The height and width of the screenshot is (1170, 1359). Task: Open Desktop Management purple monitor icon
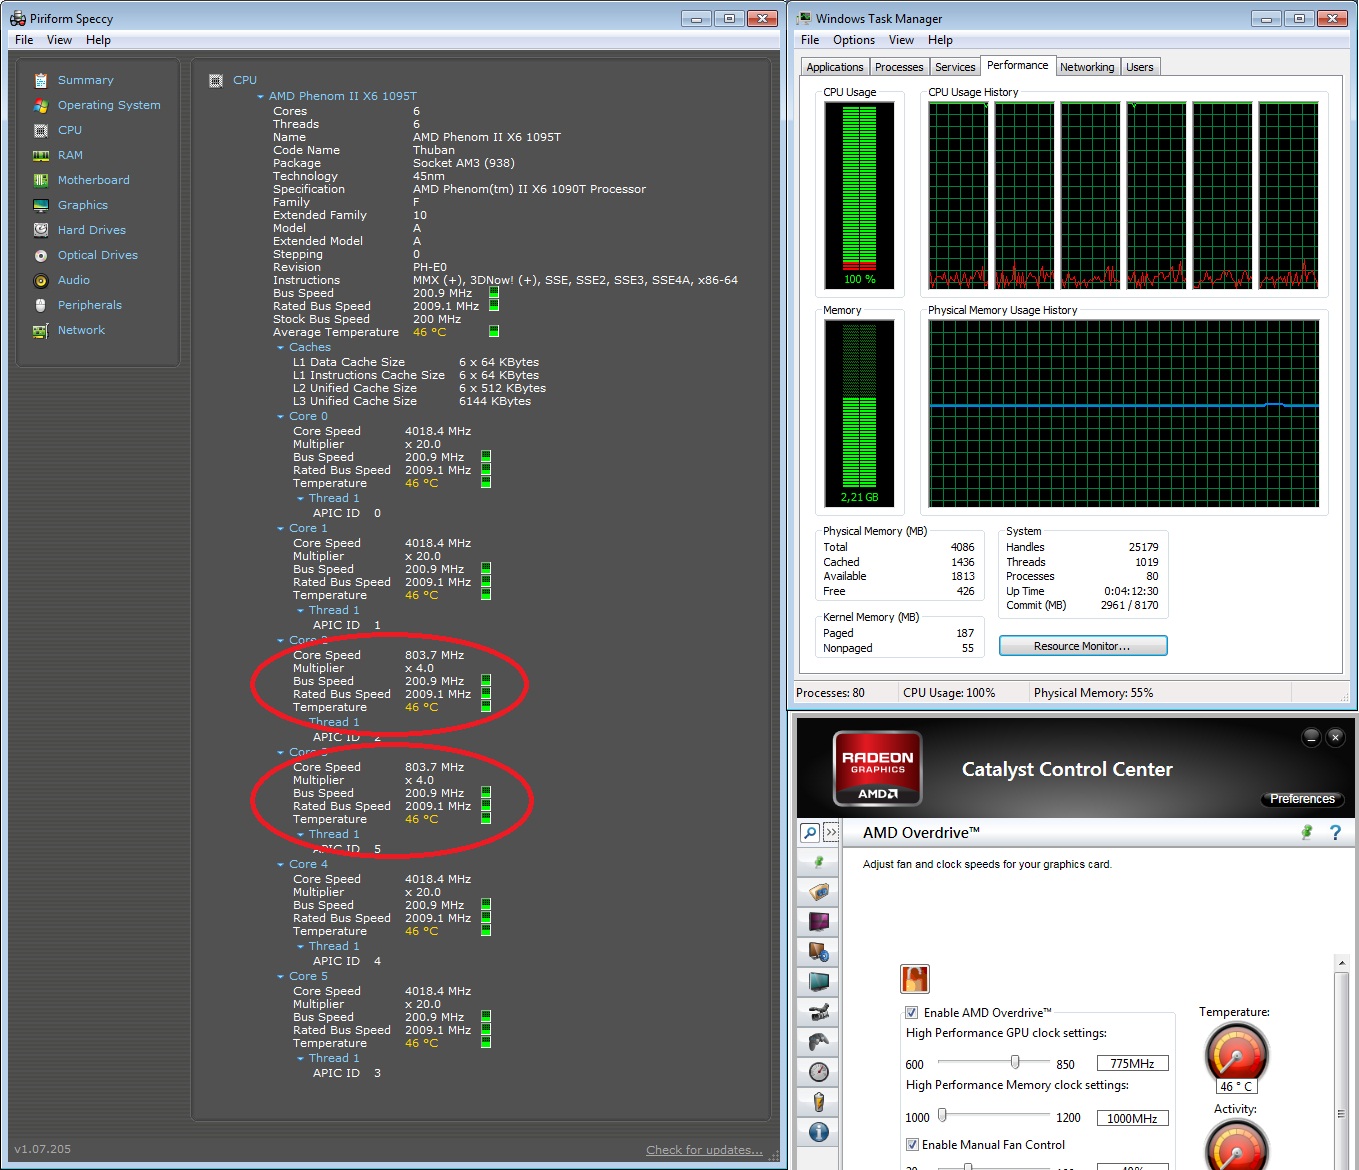(819, 922)
